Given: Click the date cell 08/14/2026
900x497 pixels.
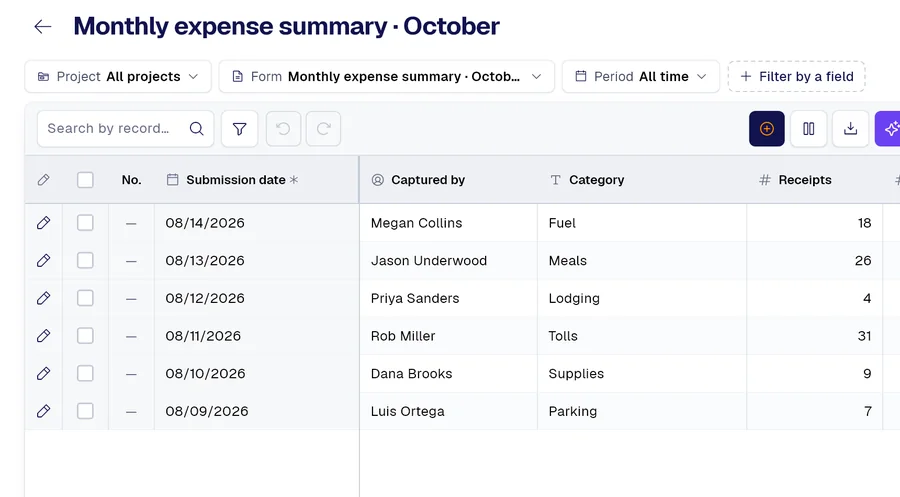Looking at the screenshot, I should coord(257,223).
